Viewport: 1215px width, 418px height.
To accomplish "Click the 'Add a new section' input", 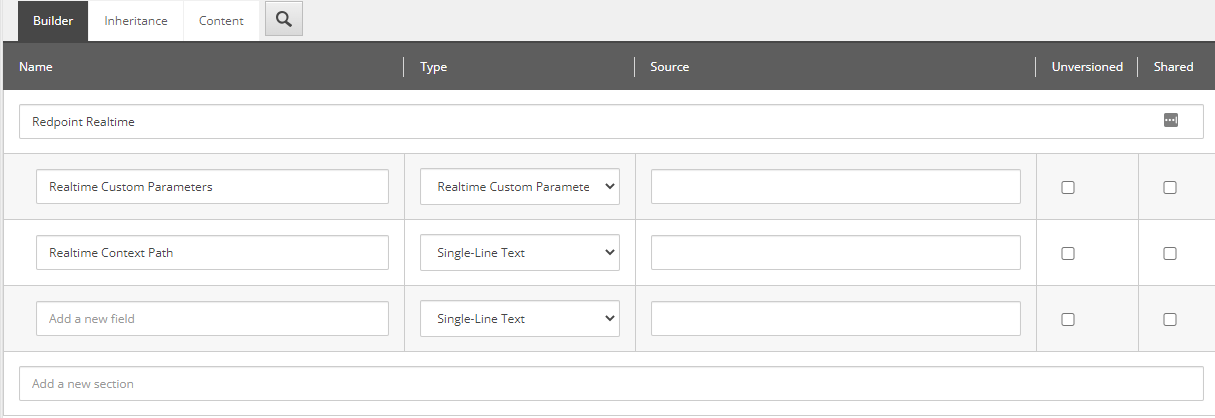I will point(610,384).
